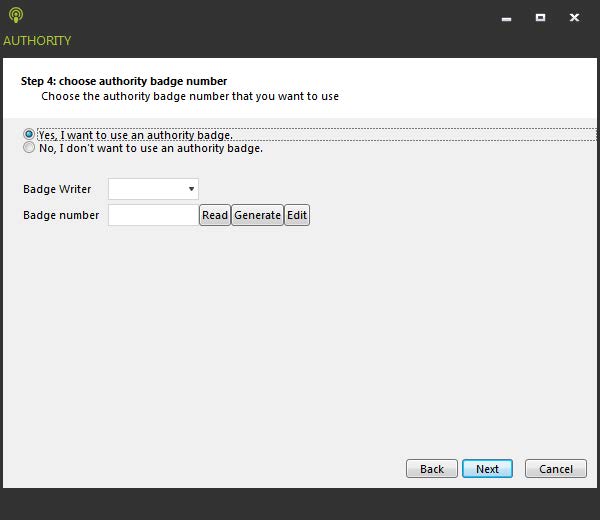This screenshot has width=600, height=520.
Task: Minimize the Authority wizard window
Action: (507, 17)
